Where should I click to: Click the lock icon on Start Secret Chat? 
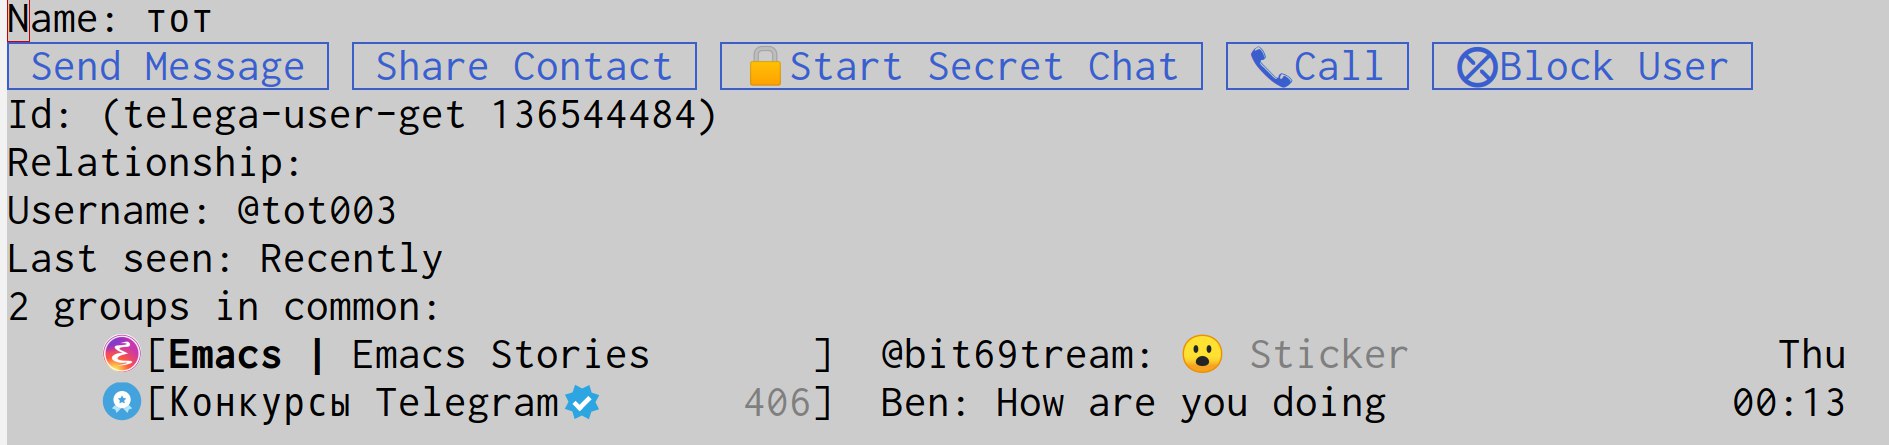click(765, 67)
